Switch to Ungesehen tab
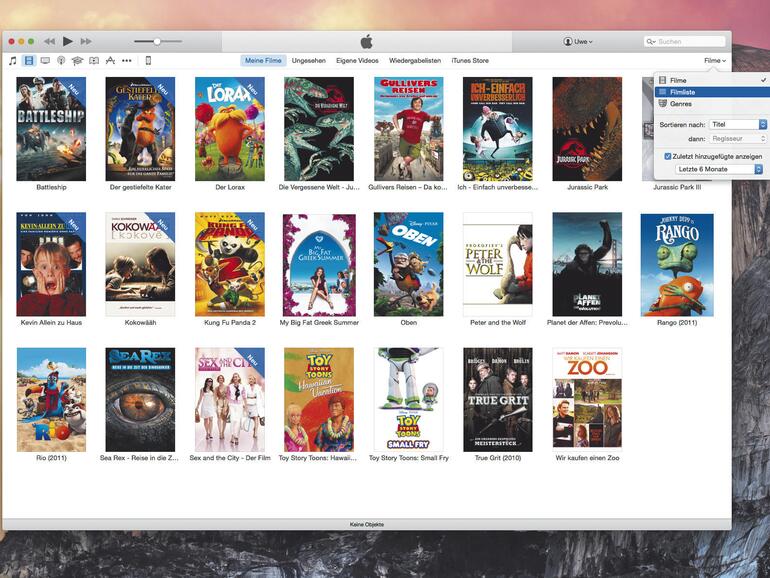Screen dimensions: 770x578 (x=308, y=60)
